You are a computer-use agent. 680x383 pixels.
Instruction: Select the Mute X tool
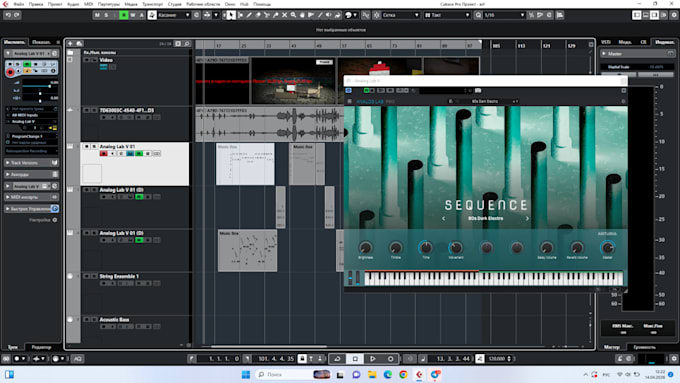click(x=284, y=15)
